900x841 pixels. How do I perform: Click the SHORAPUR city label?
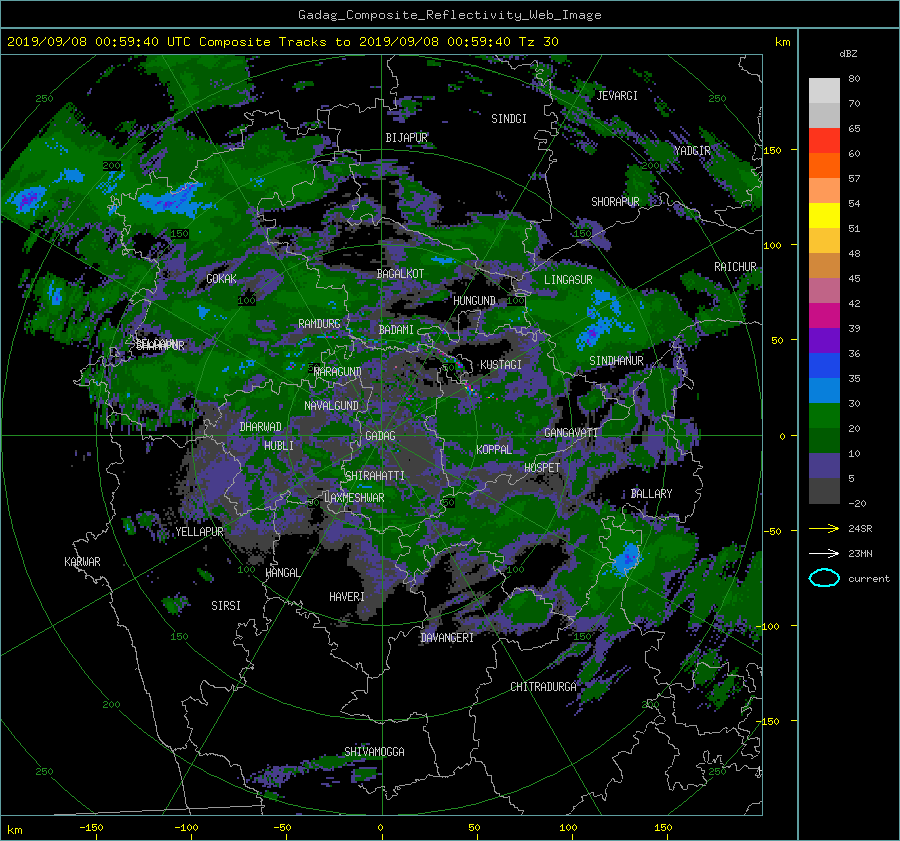point(615,202)
